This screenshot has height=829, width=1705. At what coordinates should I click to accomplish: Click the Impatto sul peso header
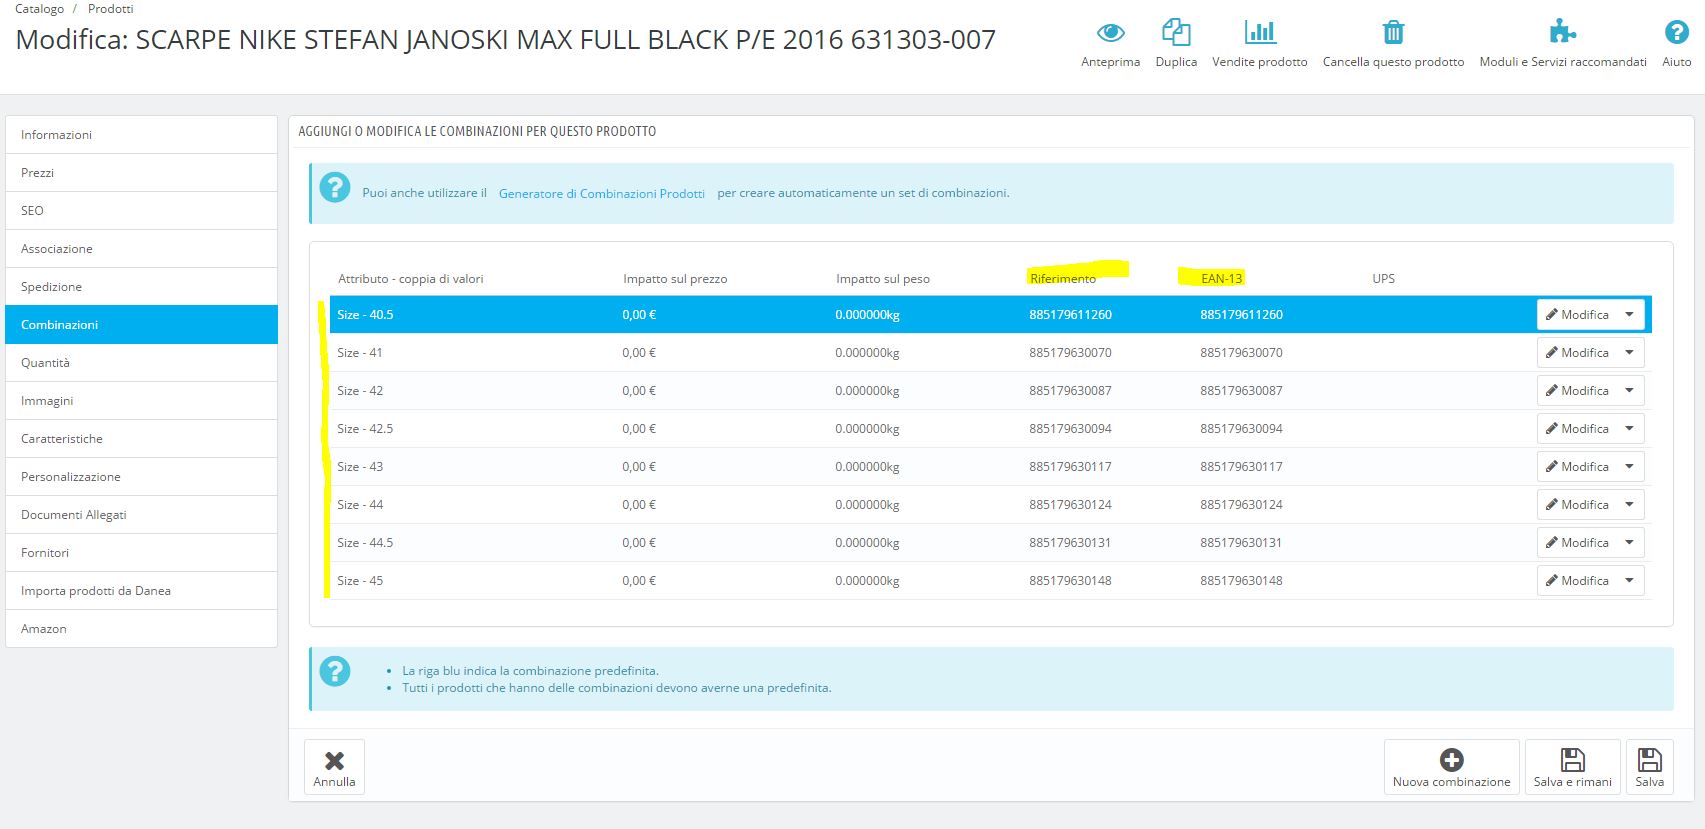pyautogui.click(x=883, y=279)
